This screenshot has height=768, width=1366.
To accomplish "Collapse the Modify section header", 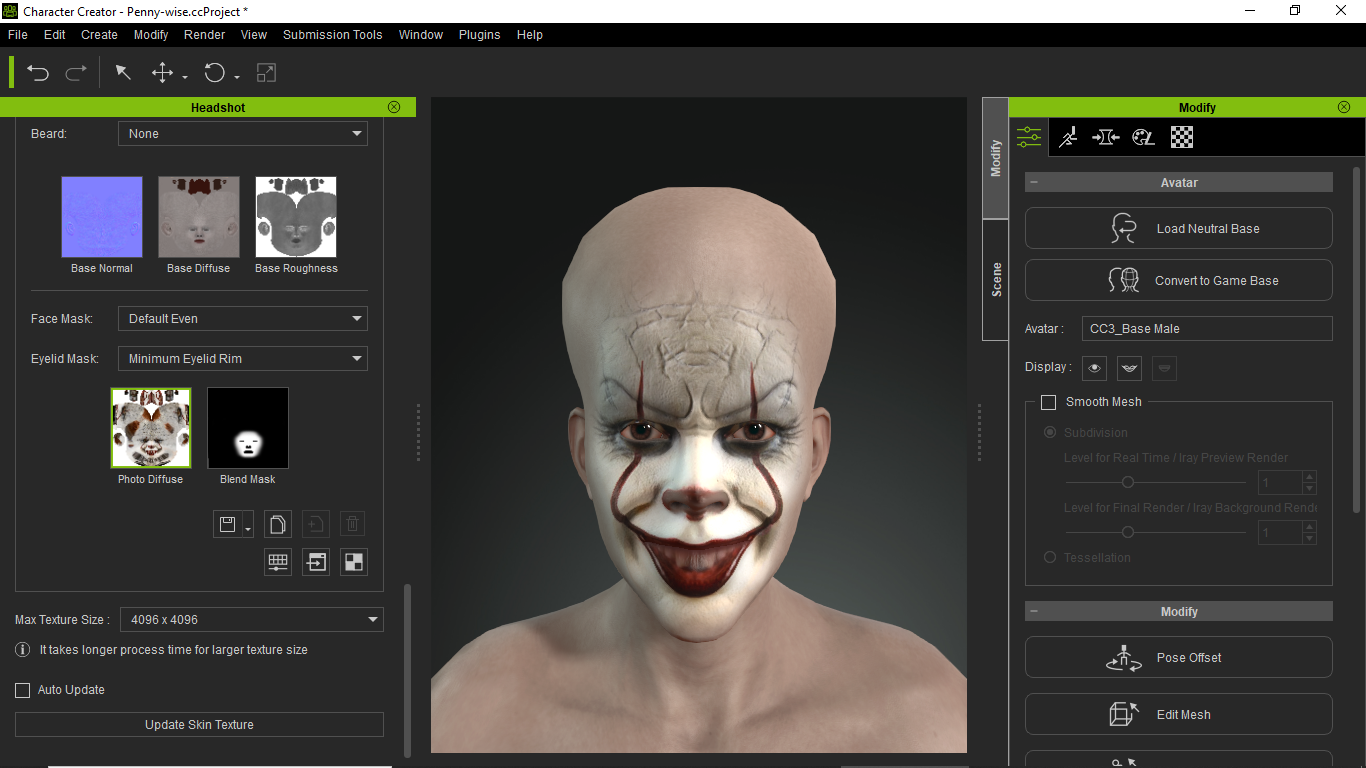I will [x=1179, y=611].
